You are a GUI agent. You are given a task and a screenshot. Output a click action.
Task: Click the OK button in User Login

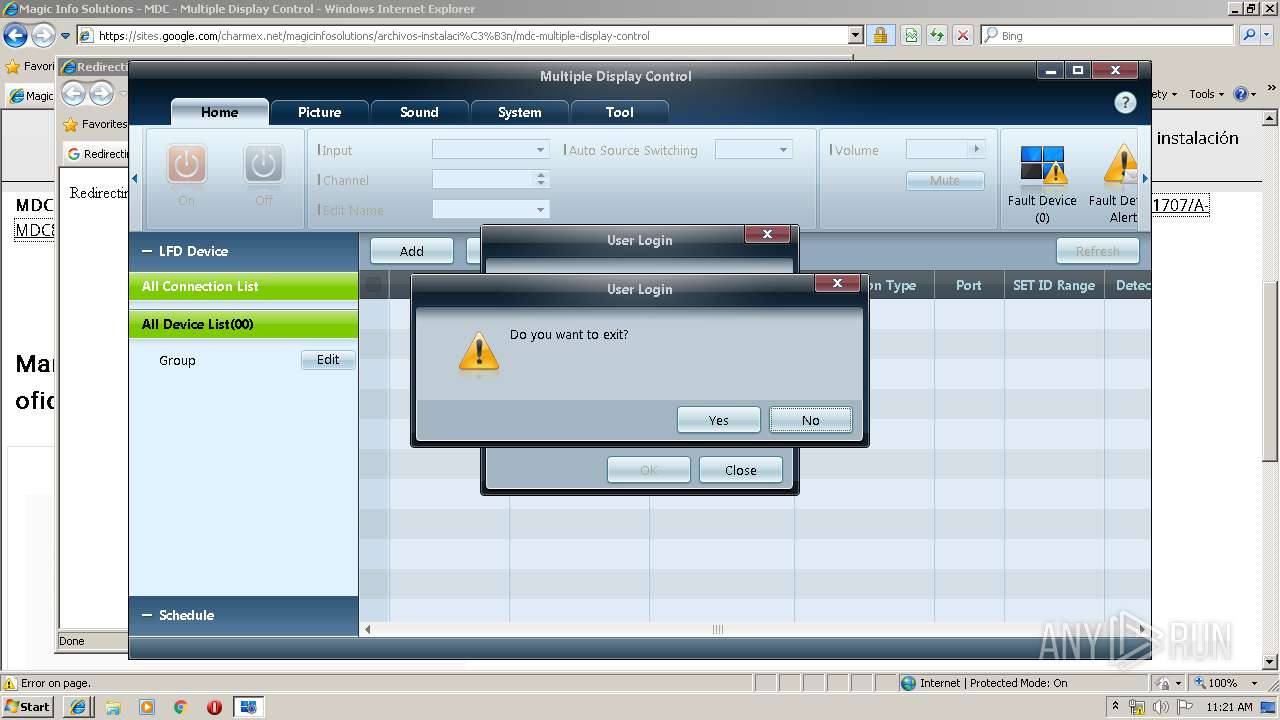click(649, 470)
